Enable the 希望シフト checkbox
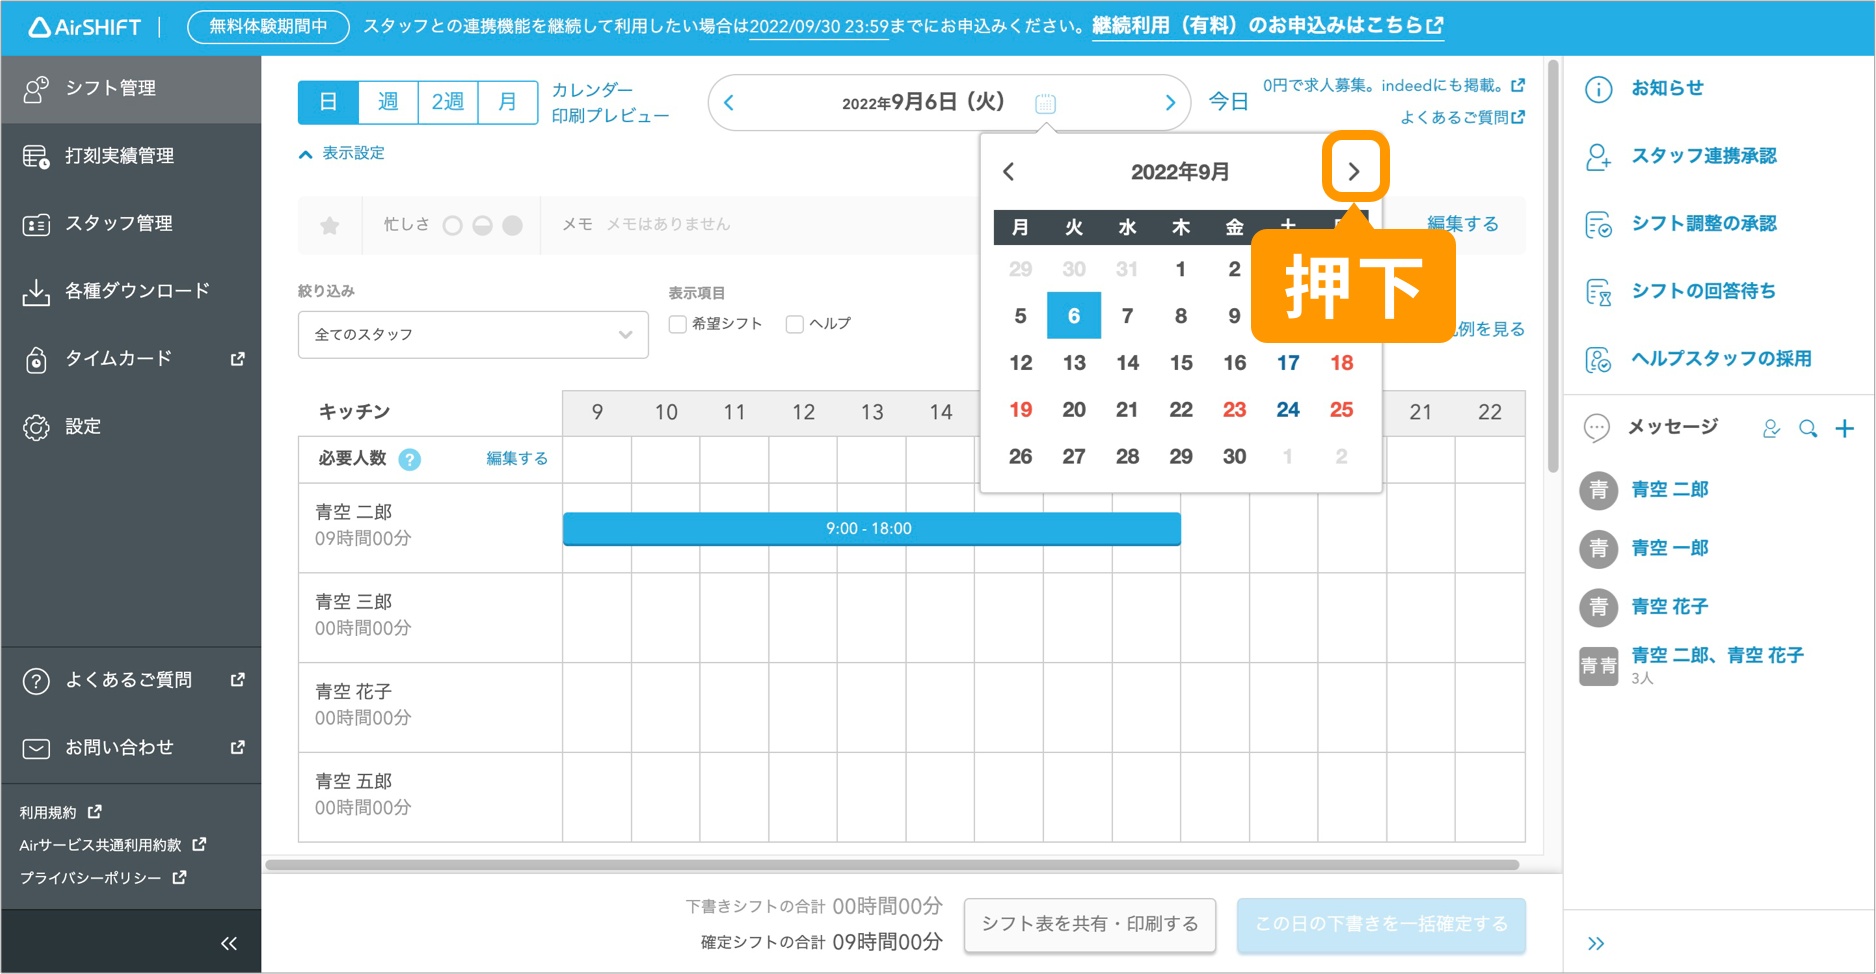This screenshot has width=1876, height=974. point(676,323)
